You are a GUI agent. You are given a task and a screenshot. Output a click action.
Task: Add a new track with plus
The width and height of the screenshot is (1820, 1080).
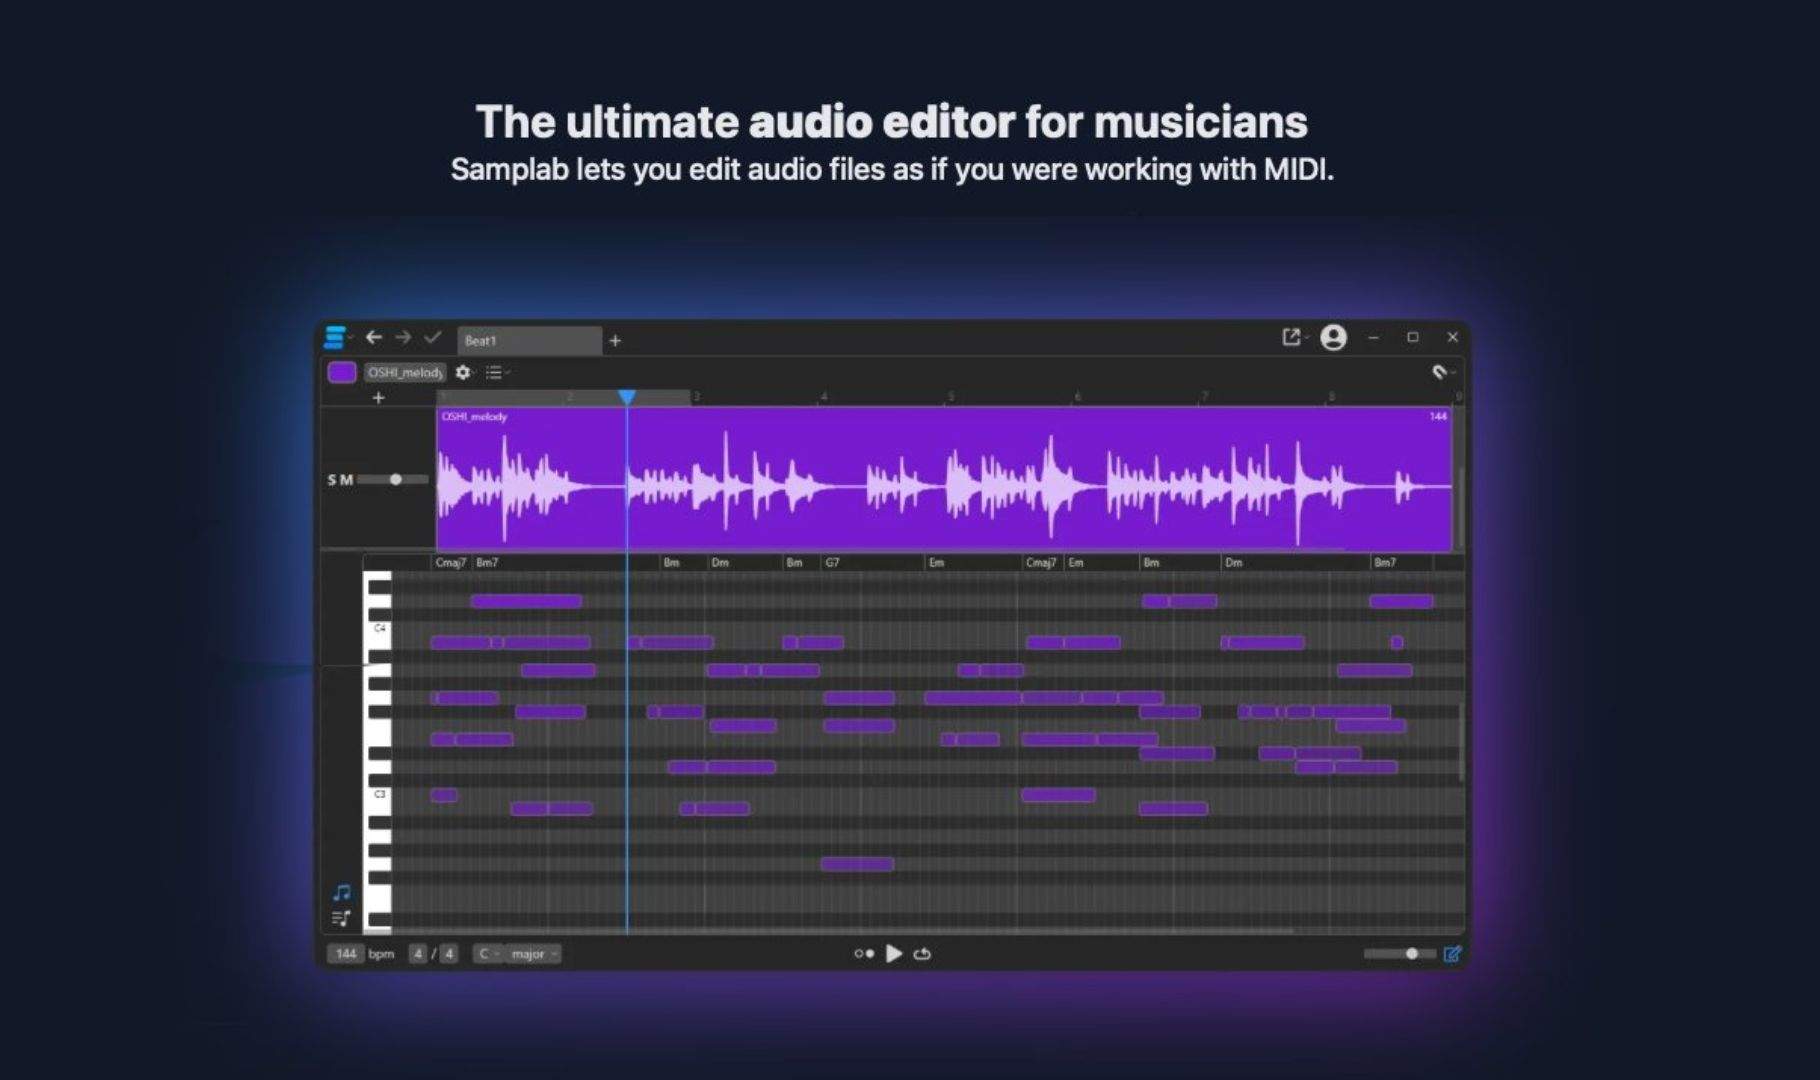click(x=378, y=398)
